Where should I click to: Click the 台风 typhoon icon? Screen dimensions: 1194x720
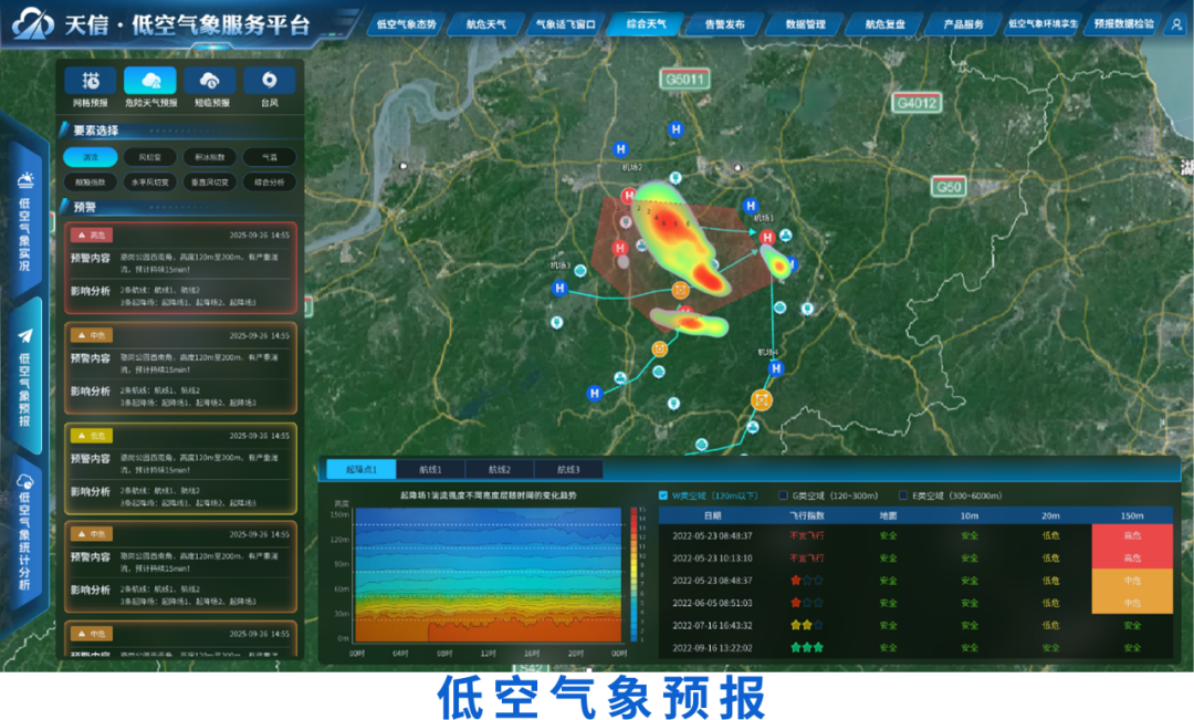(x=269, y=81)
